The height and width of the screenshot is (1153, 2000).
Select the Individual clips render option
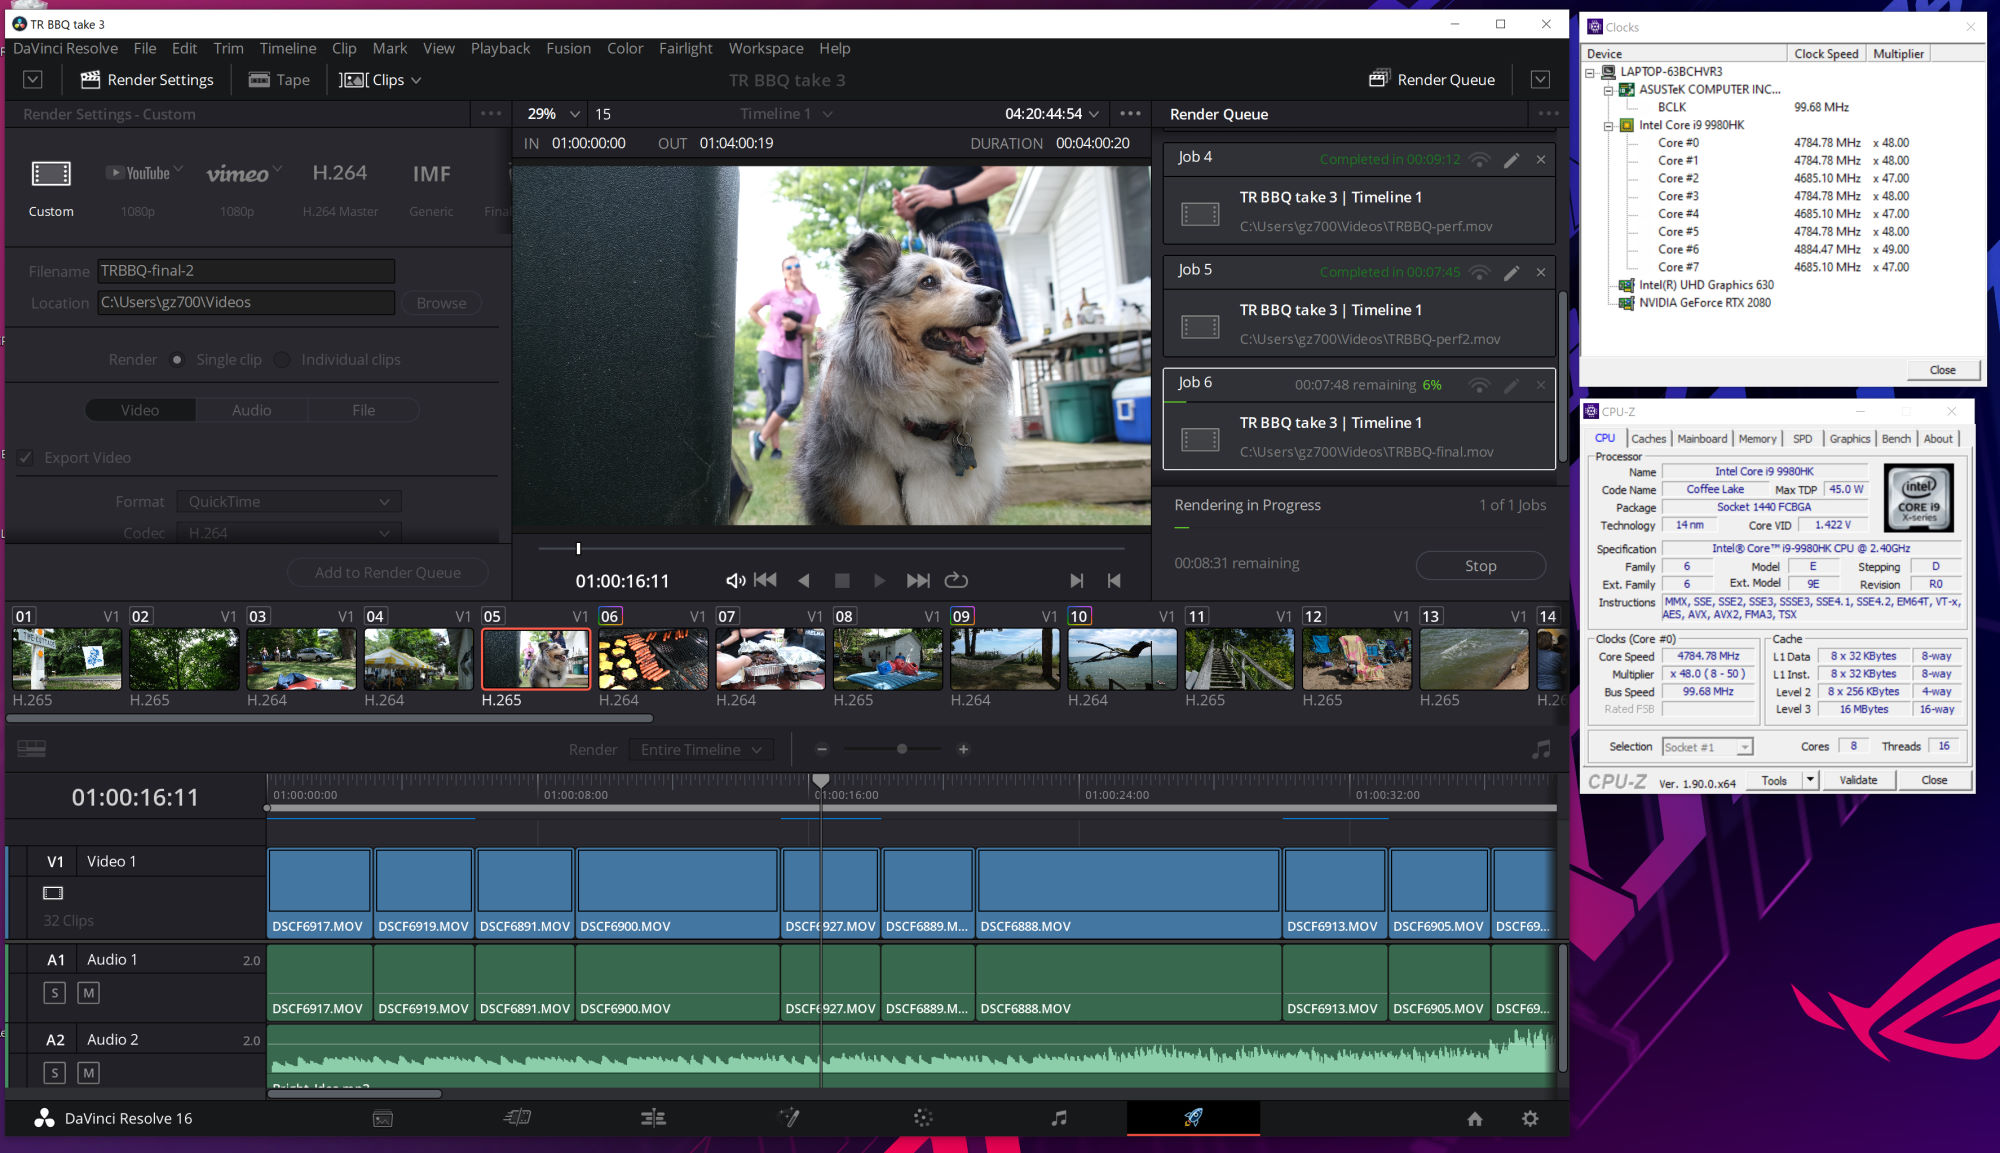(x=282, y=360)
